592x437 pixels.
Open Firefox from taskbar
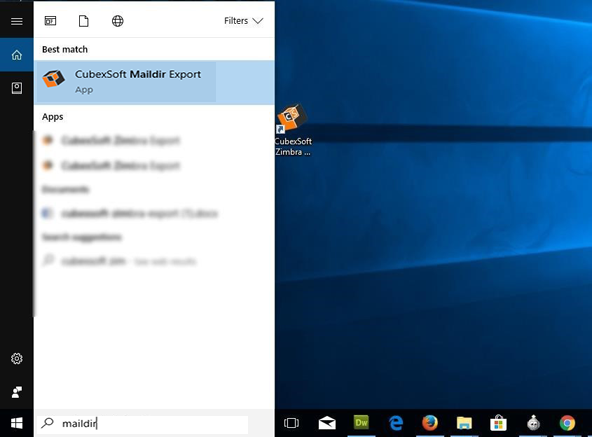pyautogui.click(x=430, y=423)
